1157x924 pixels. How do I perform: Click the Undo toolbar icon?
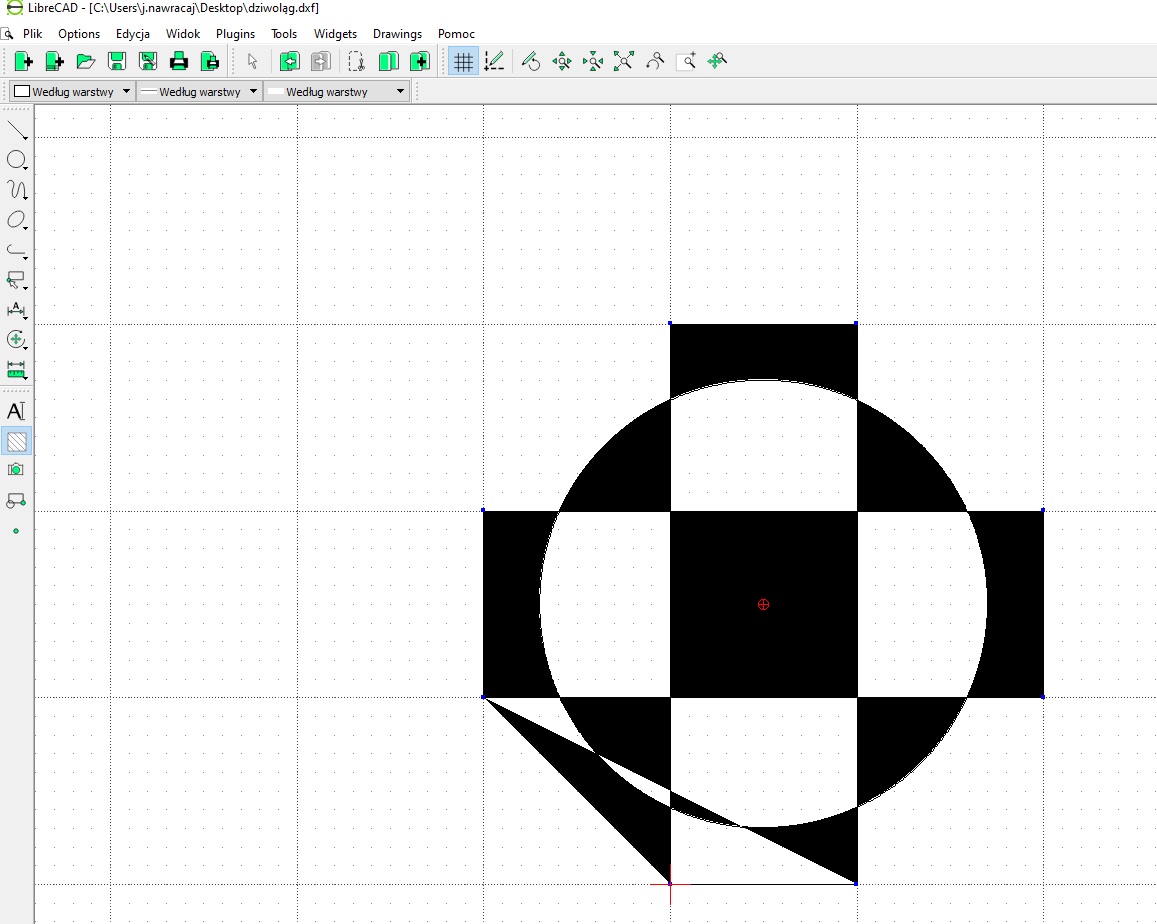(289, 61)
